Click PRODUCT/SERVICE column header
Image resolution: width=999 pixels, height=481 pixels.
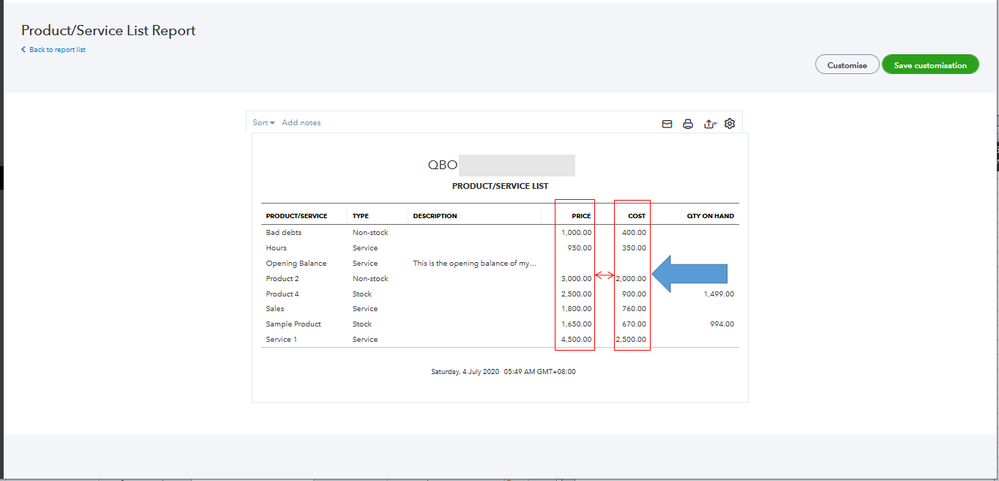pos(296,216)
